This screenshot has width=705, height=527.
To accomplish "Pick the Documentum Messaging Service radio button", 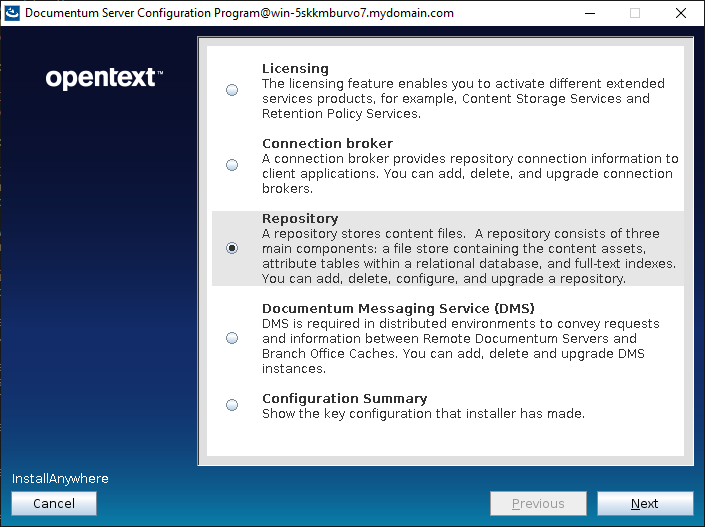I will 232,338.
